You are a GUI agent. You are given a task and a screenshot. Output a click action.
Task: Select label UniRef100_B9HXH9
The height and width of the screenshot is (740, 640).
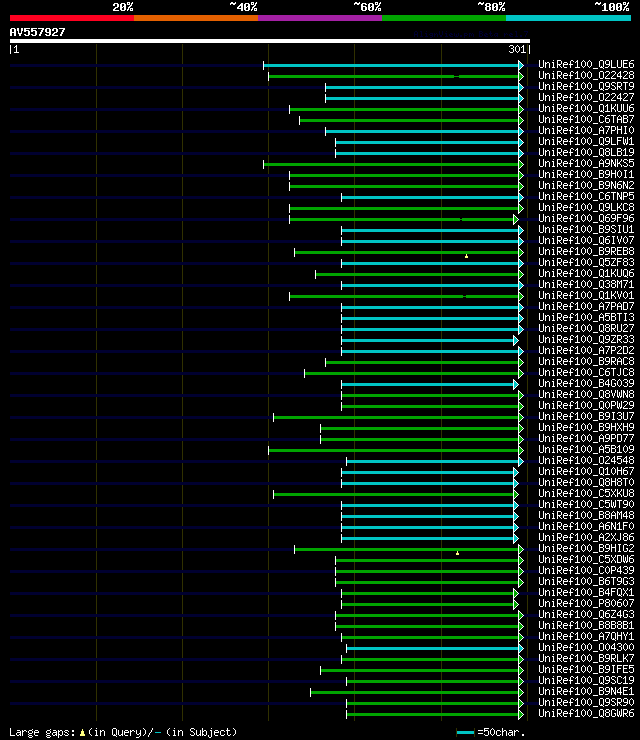[x=586, y=427]
